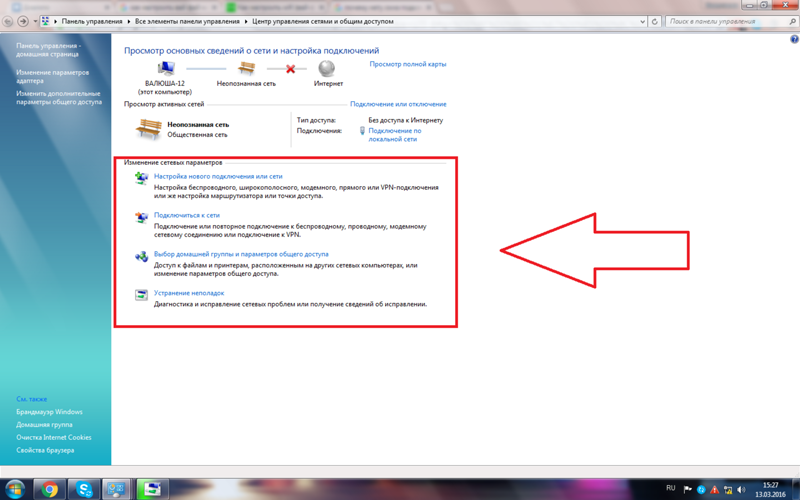The image size is (800, 500).
Task: Open 'Домашняя группа' sidebar link
Action: [44, 424]
